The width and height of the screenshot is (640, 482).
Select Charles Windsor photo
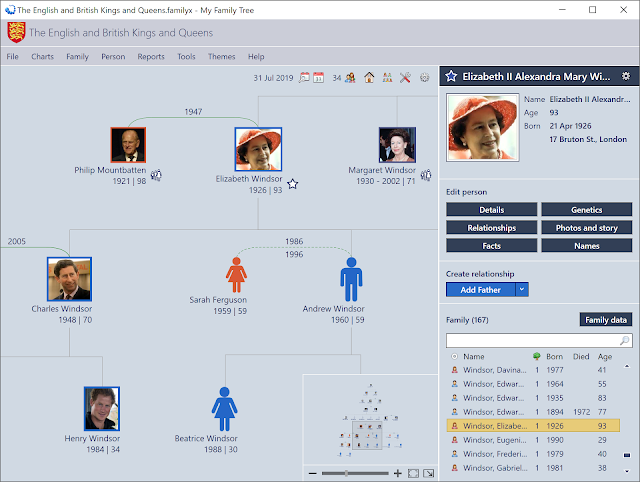tap(69, 279)
